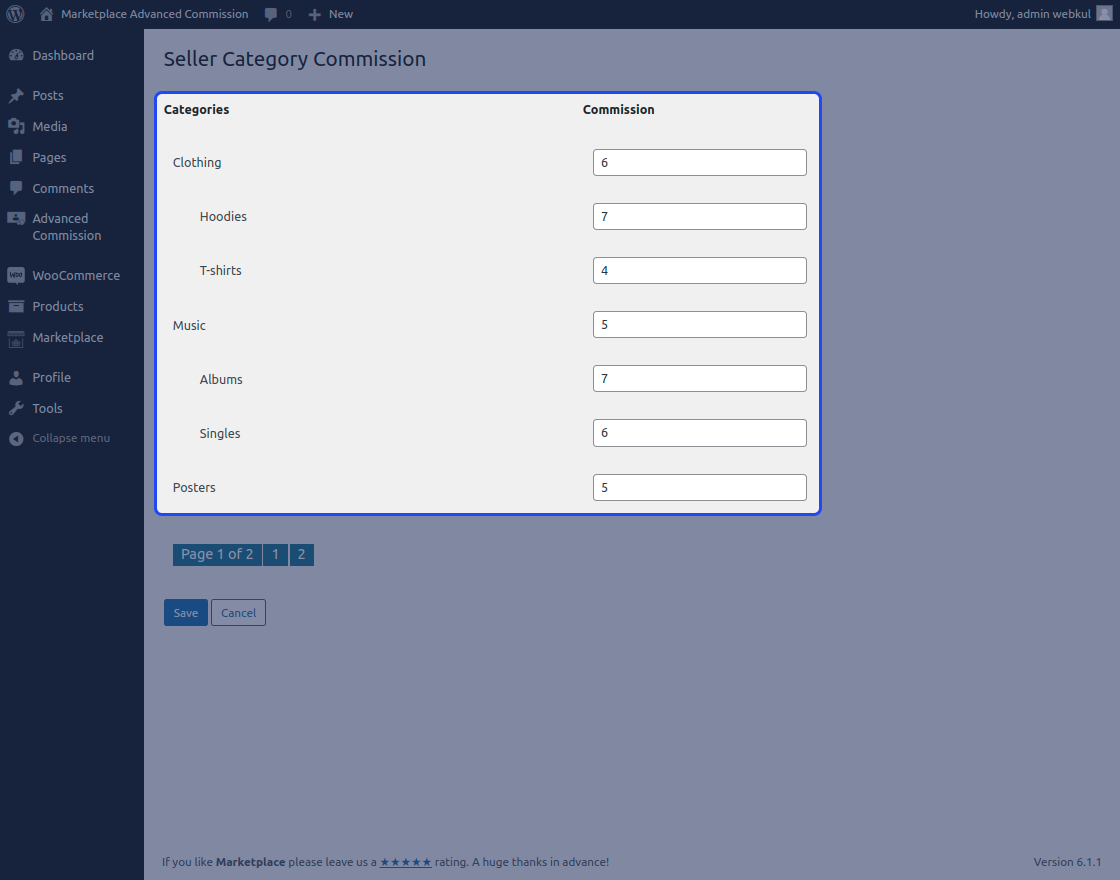Click the Hoodies commission input field
Image resolution: width=1120 pixels, height=880 pixels.
coord(699,216)
